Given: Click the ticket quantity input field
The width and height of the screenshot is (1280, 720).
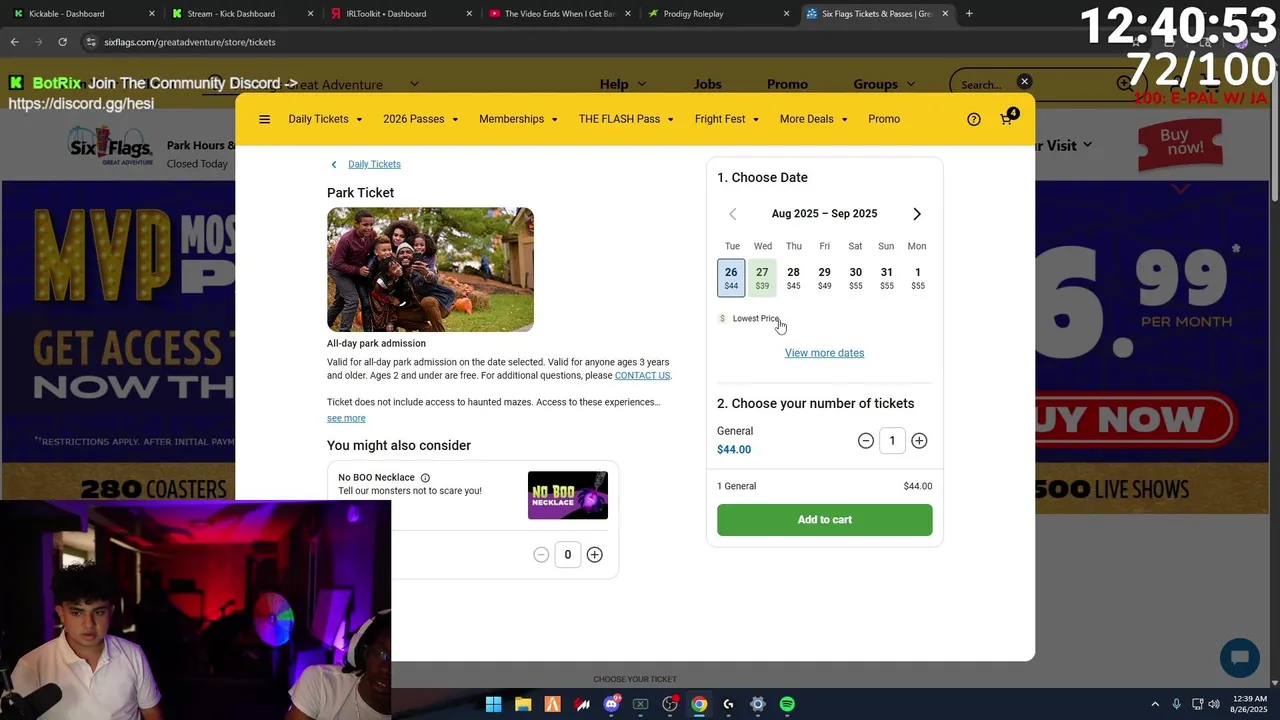Looking at the screenshot, I should point(892,441).
